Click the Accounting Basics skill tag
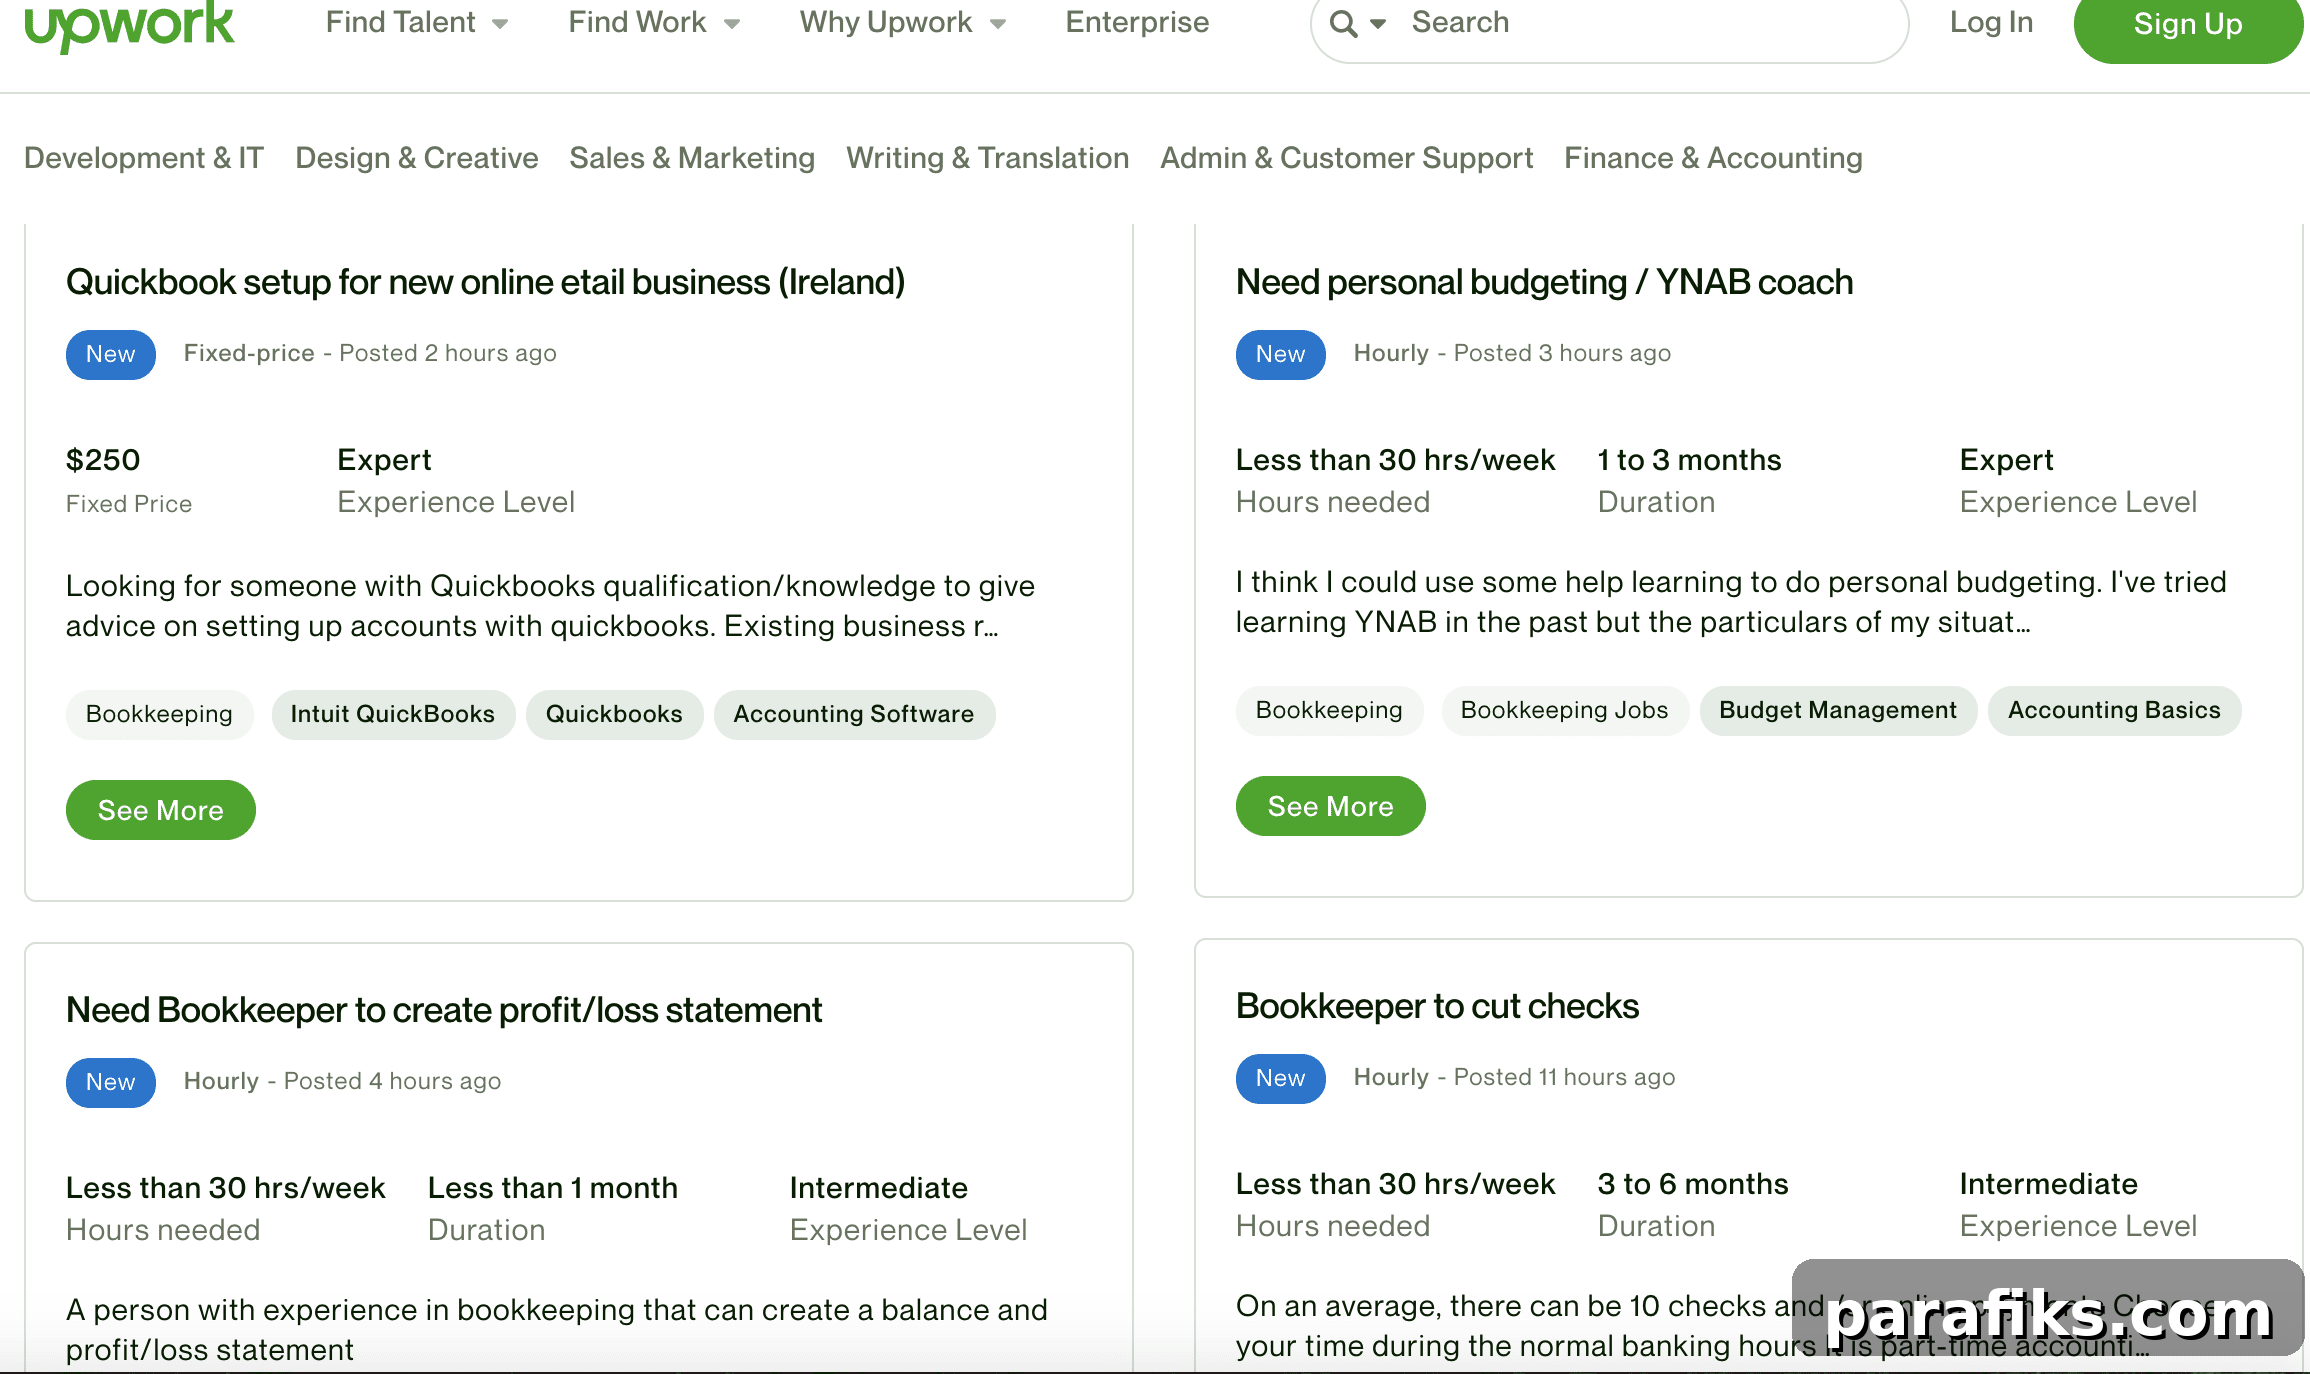 point(2114,710)
